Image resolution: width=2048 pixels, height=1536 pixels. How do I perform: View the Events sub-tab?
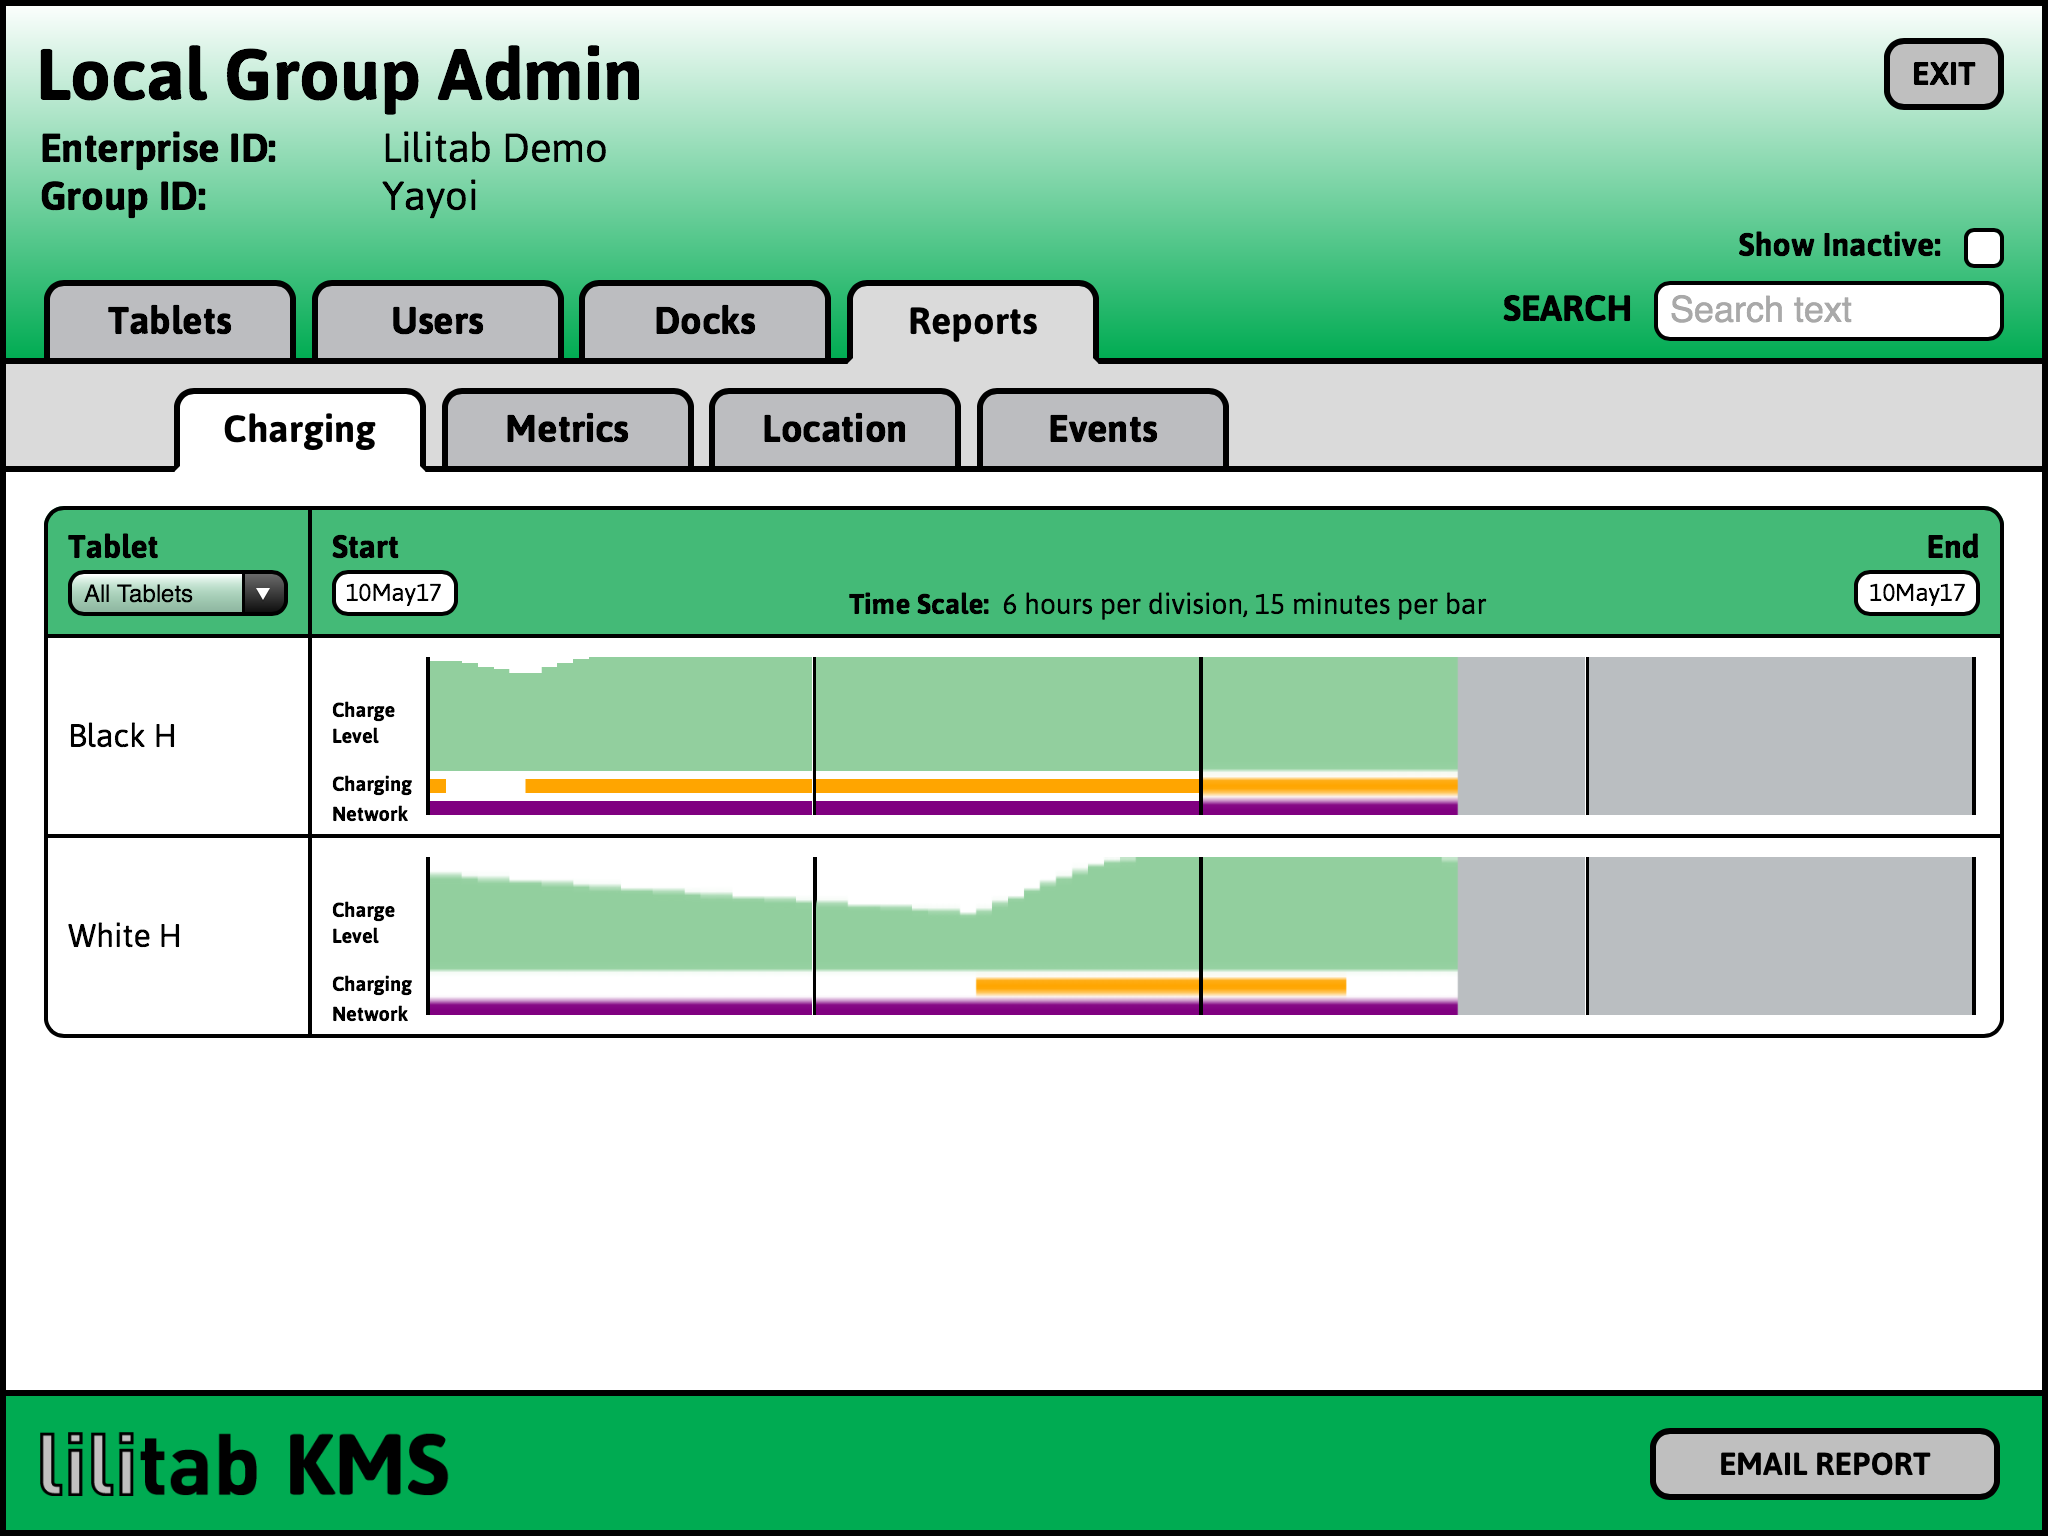pos(1103,429)
